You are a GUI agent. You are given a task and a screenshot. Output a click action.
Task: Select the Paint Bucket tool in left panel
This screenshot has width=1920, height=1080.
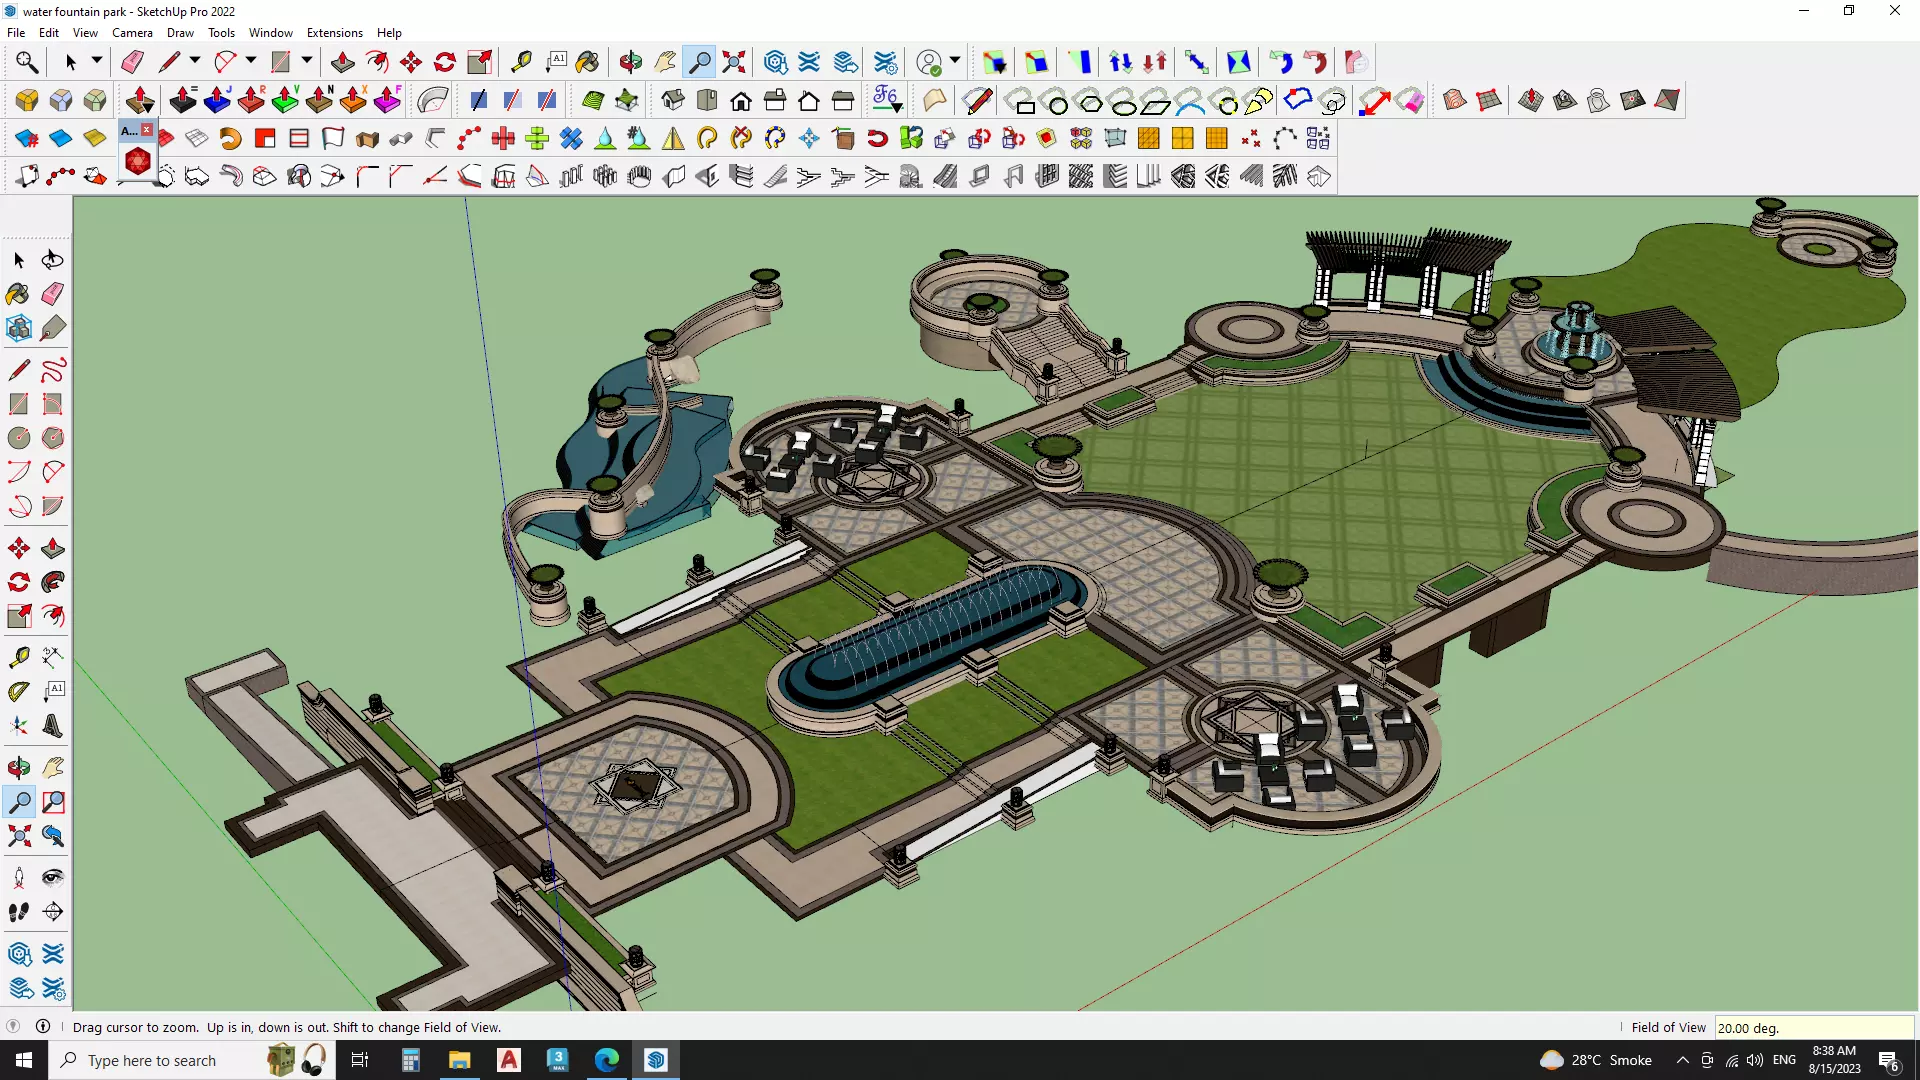(x=18, y=294)
